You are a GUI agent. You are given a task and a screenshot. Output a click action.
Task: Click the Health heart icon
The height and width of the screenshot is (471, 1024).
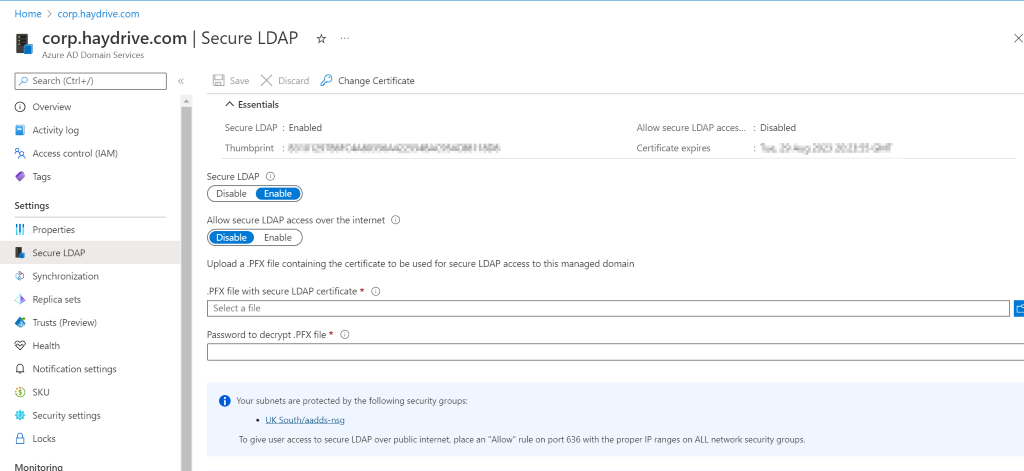tap(20, 346)
